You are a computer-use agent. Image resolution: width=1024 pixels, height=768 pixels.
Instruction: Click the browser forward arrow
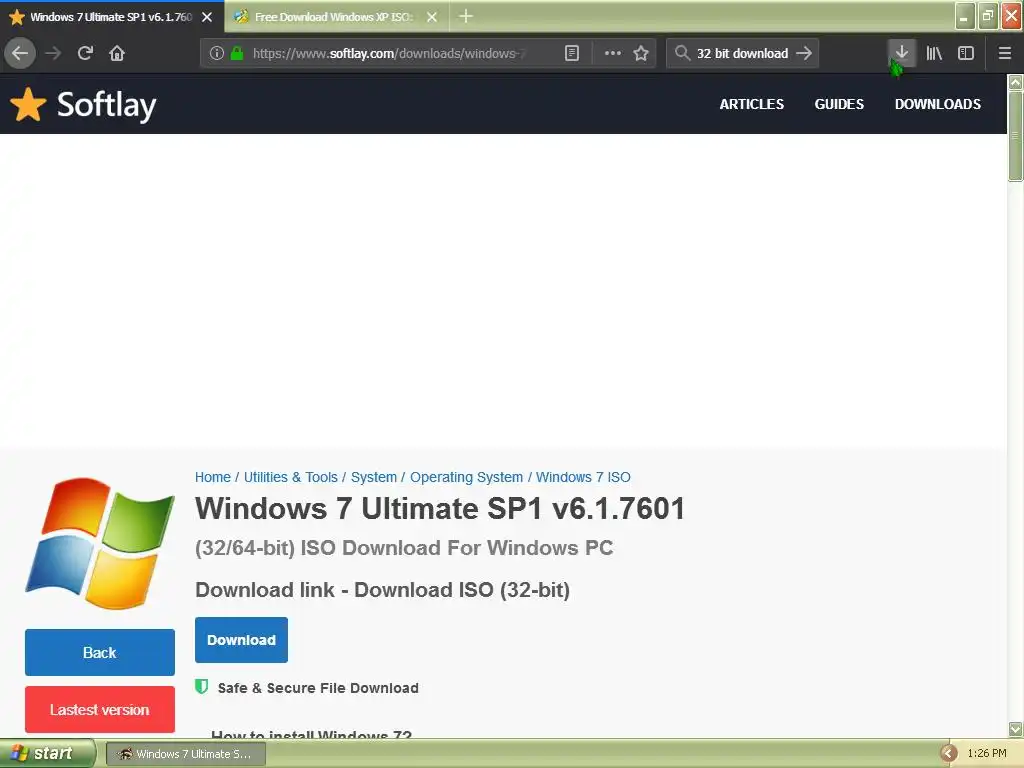53,53
